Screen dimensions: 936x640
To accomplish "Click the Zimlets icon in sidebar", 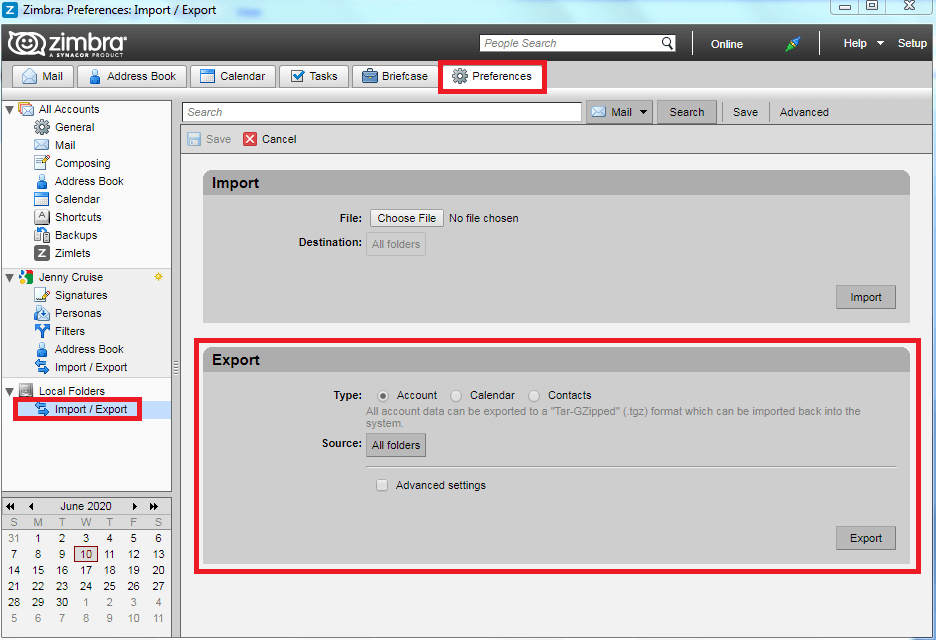I will (x=42, y=253).
